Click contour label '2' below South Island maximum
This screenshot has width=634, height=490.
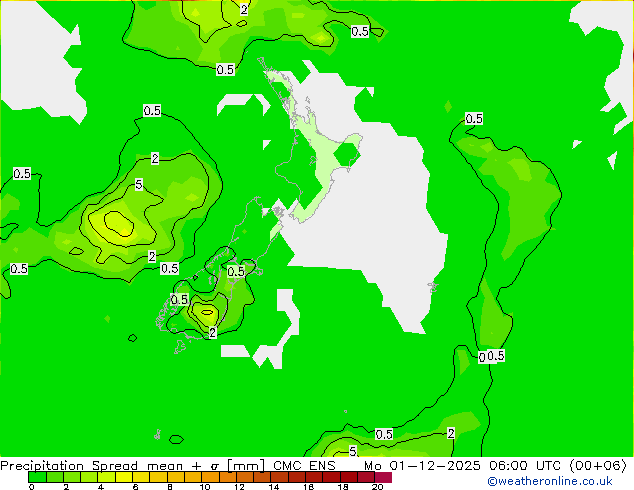click(x=213, y=333)
